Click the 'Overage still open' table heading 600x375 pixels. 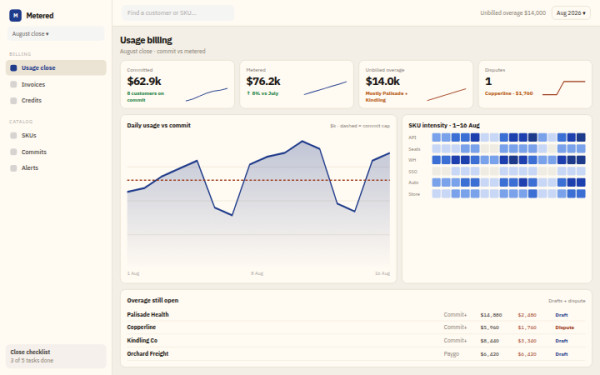[x=153, y=300]
